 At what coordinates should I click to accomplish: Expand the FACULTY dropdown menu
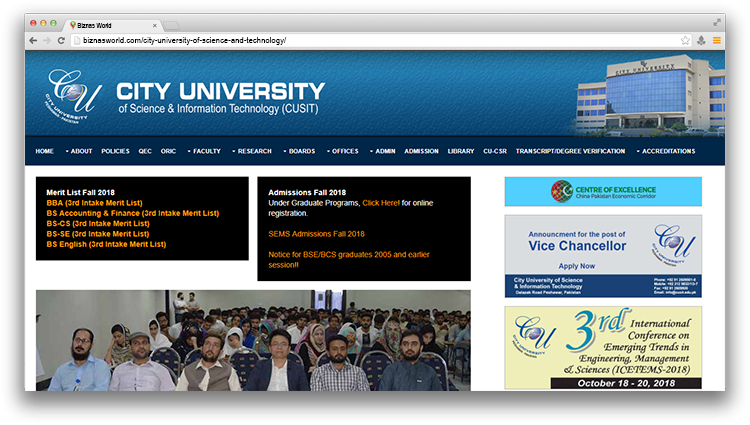205,151
